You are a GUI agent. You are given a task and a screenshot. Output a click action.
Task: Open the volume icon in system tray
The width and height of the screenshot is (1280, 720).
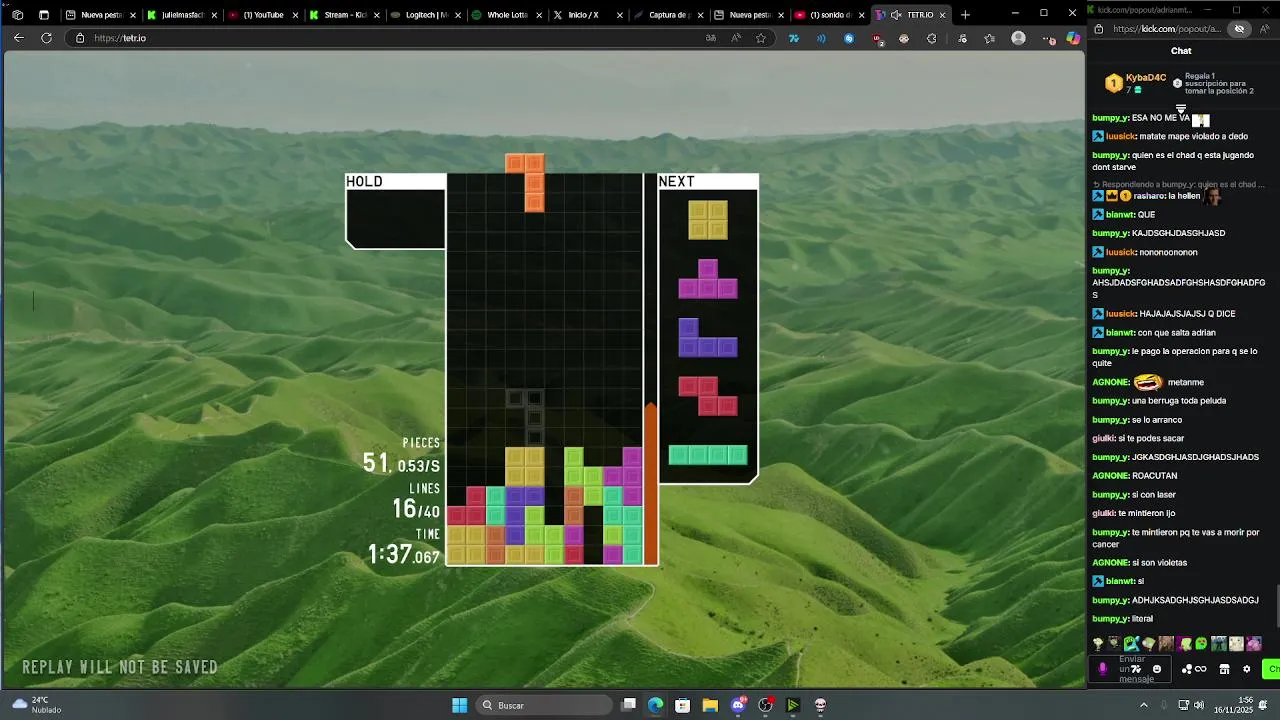[1199, 705]
